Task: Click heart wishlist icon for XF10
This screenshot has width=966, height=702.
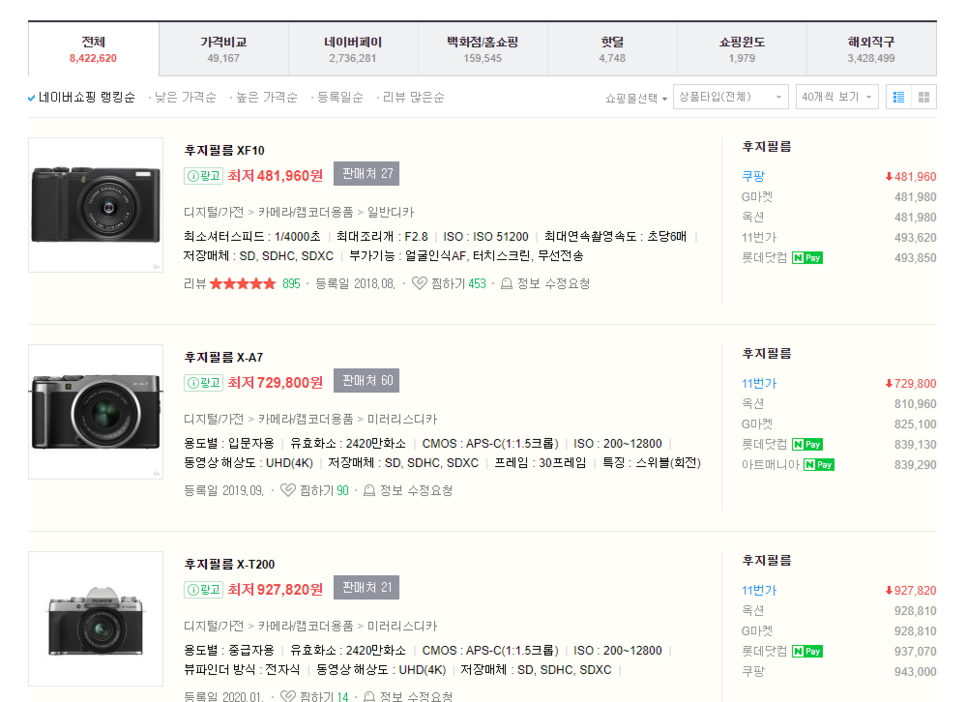Action: pos(419,283)
